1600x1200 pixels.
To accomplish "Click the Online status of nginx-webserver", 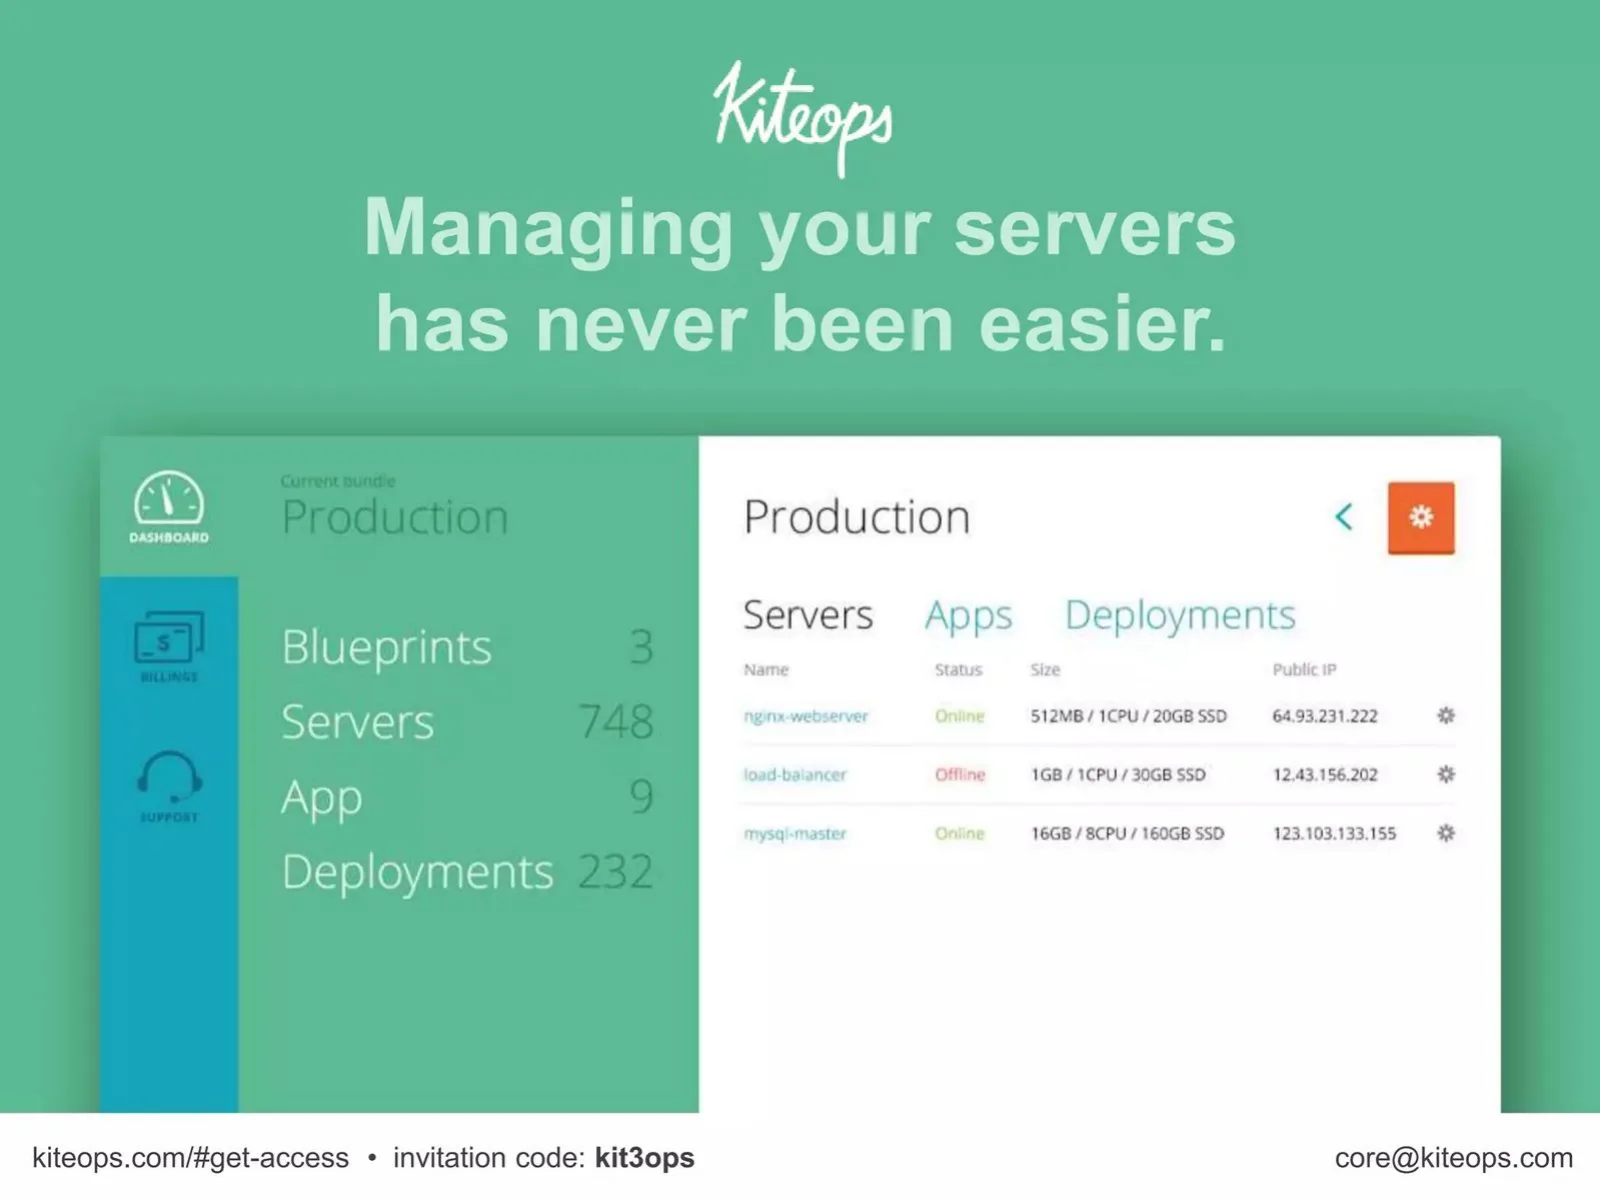I will [x=960, y=716].
